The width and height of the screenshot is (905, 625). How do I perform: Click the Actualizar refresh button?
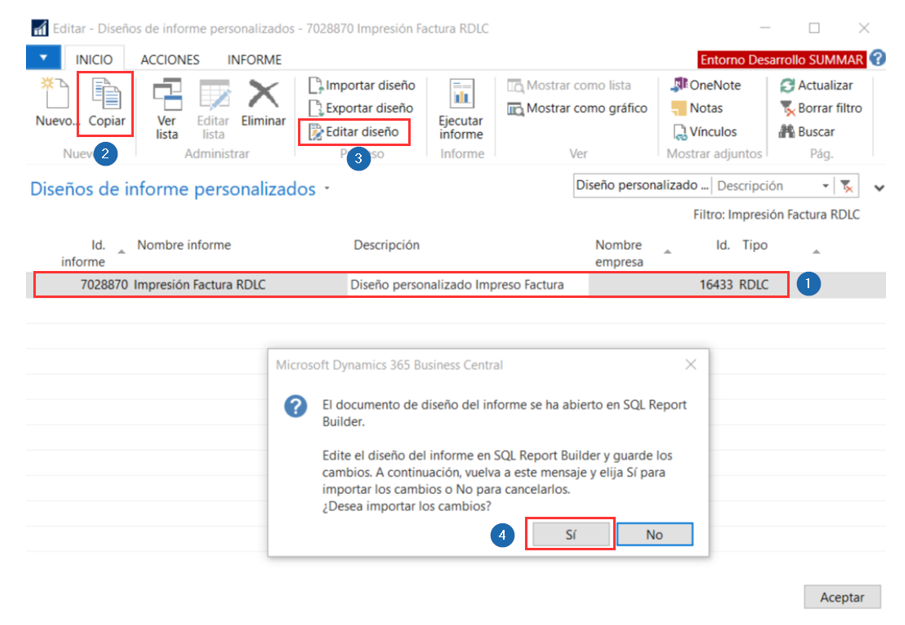point(816,85)
